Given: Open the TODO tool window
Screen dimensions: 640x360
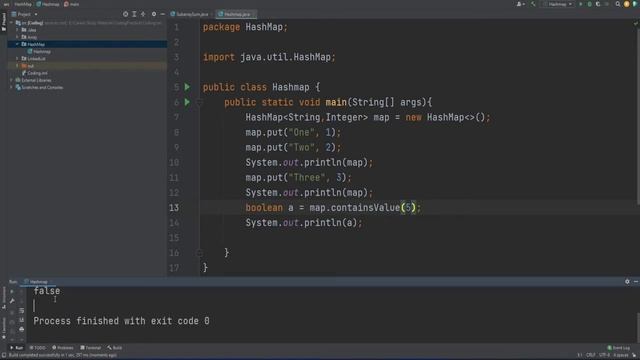Looking at the screenshot, I should pyautogui.click(x=38, y=348).
